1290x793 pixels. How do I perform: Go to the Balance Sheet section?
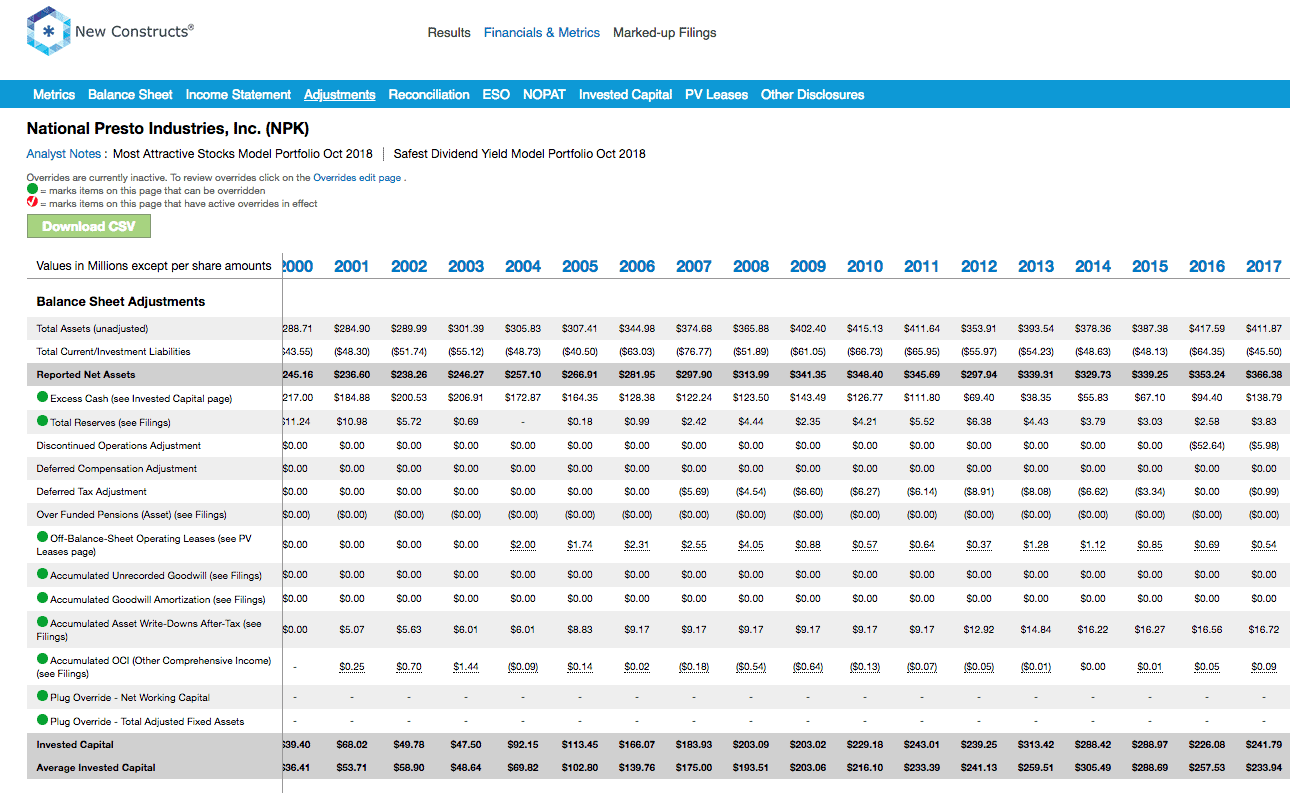(x=130, y=95)
